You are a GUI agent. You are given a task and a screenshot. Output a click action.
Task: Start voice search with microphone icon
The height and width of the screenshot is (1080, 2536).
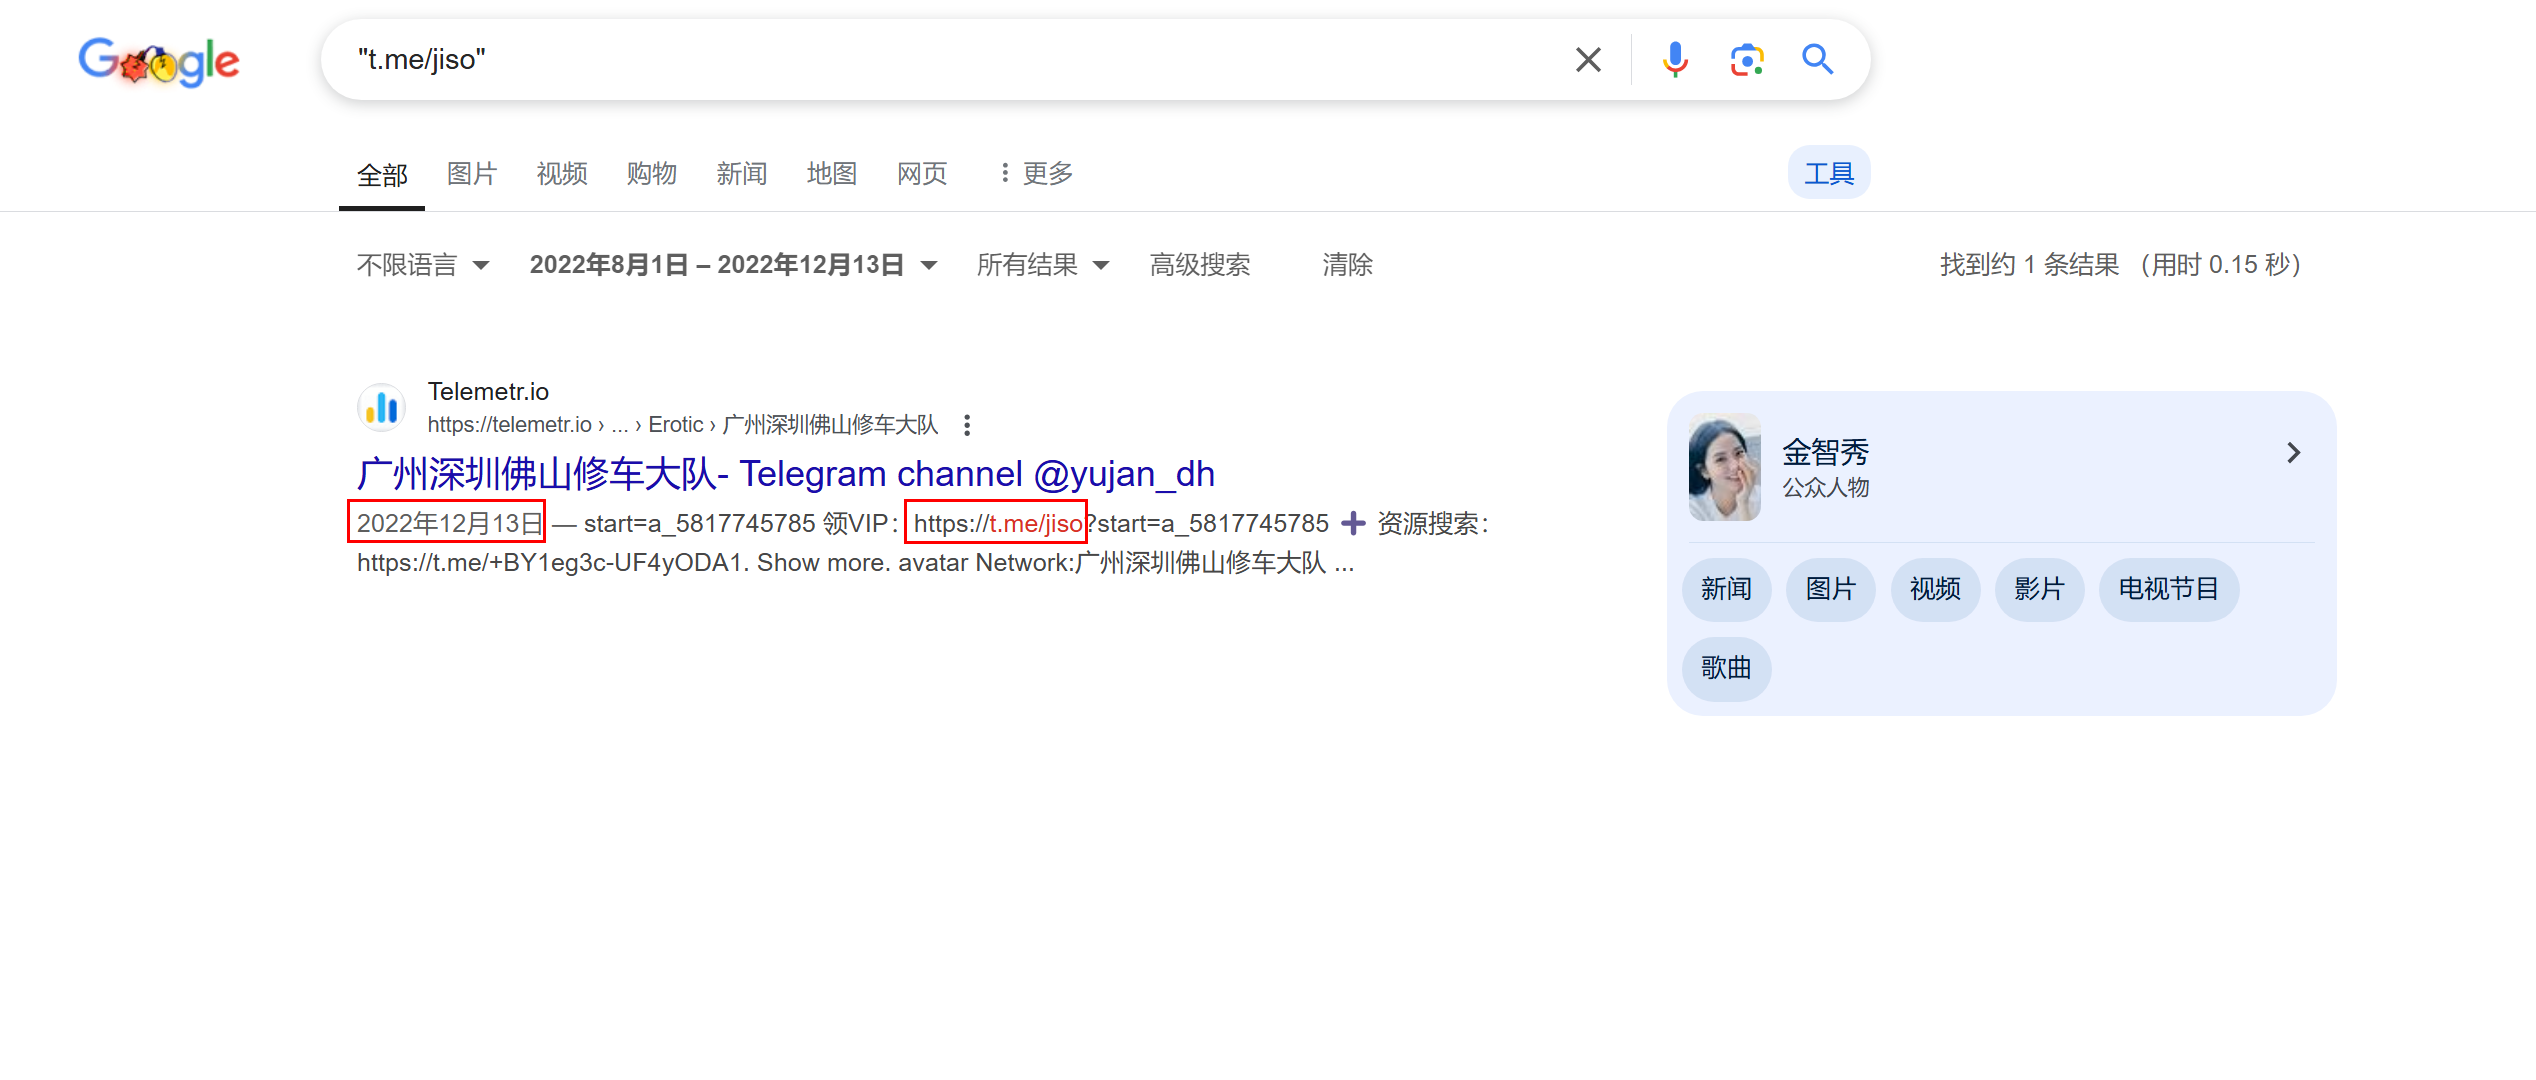coord(1675,60)
